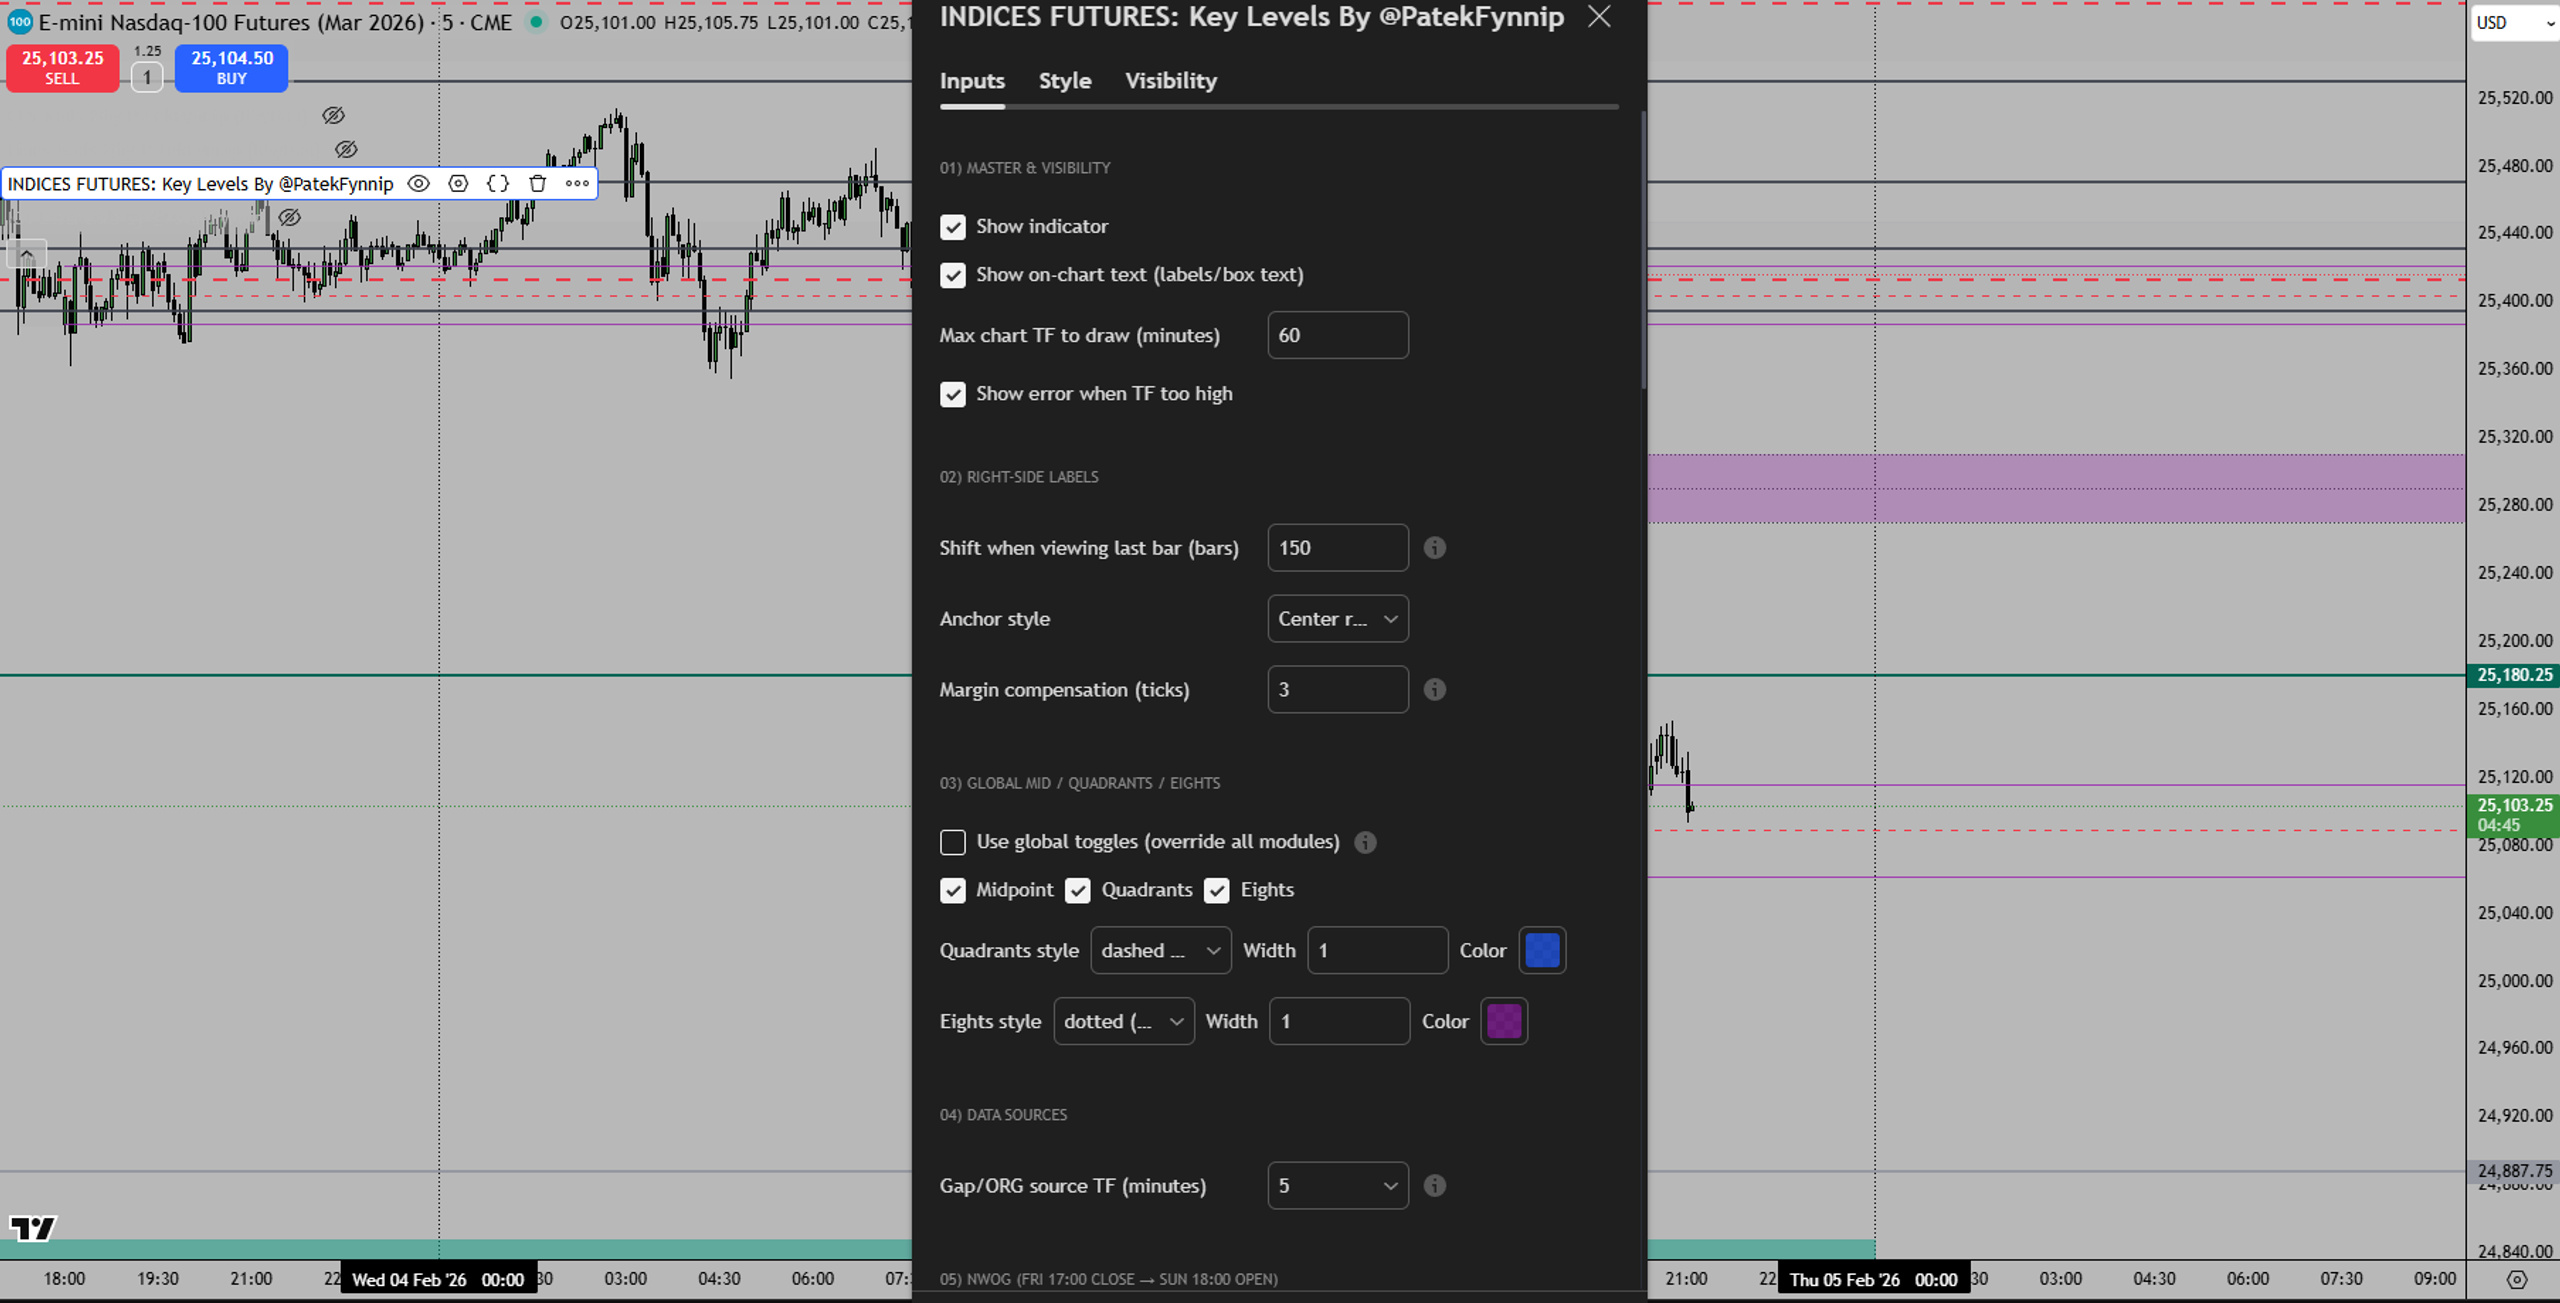Open settings gear in the indicator legend
This screenshot has width=2560, height=1303.
pyautogui.click(x=458, y=183)
